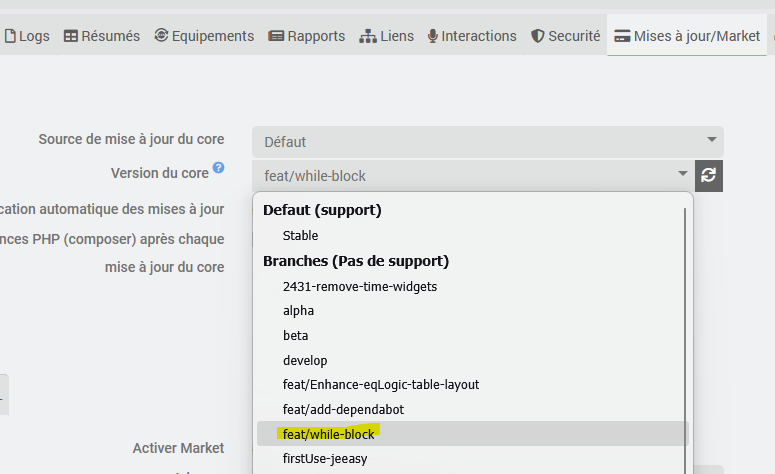Choose the develop branch
Image resolution: width=775 pixels, height=474 pixels.
pos(305,360)
